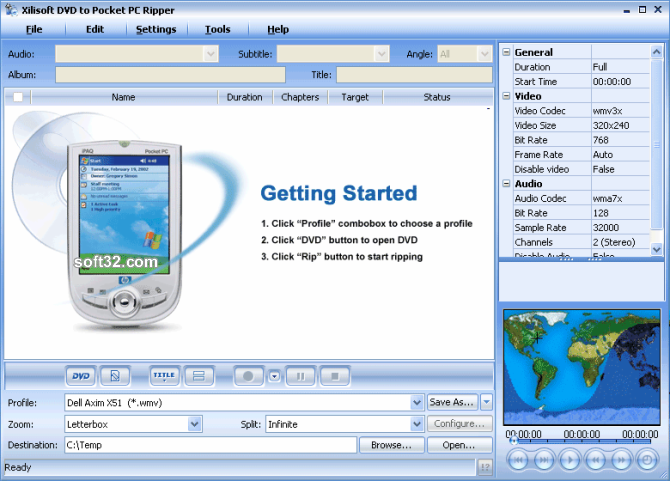Viewport: 670px width, 481px height.
Task: Click the Album text field
Action: pyautogui.click(x=170, y=74)
